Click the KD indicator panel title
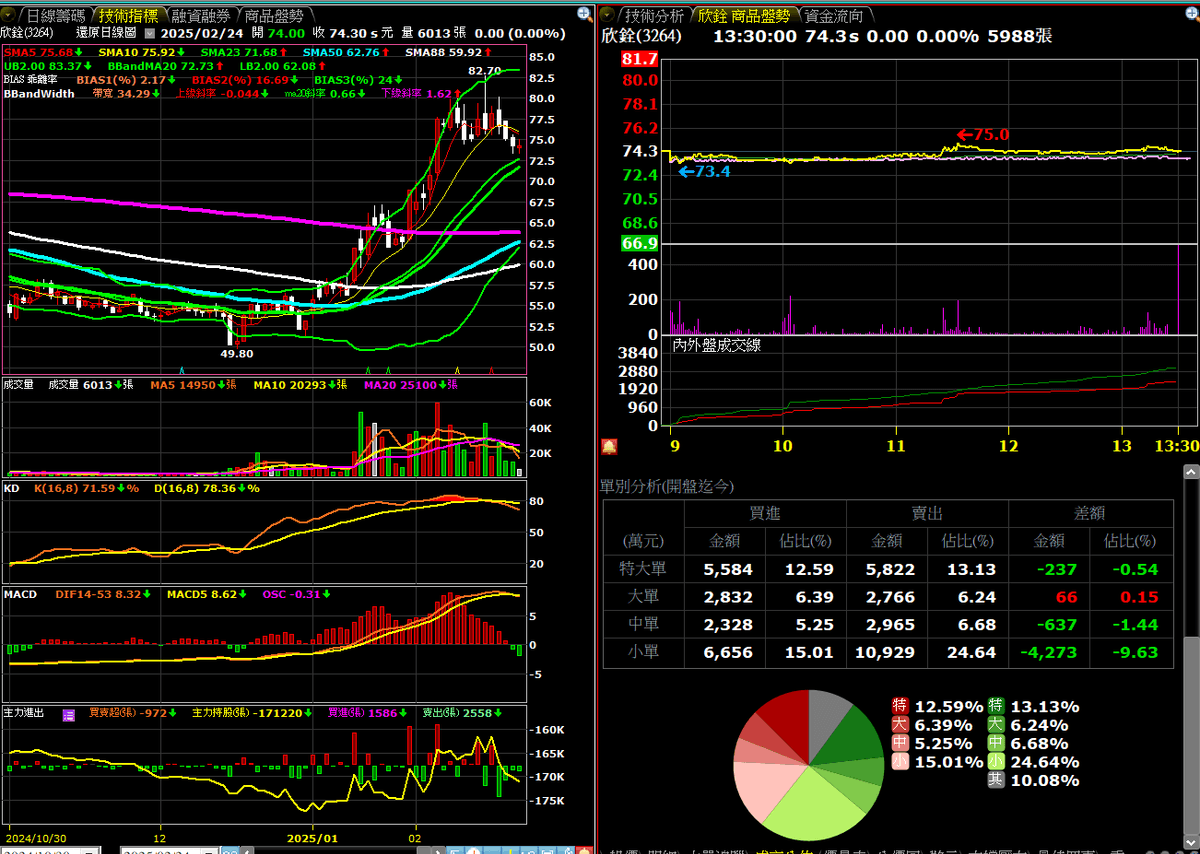Image resolution: width=1200 pixels, height=854 pixels. (11, 489)
